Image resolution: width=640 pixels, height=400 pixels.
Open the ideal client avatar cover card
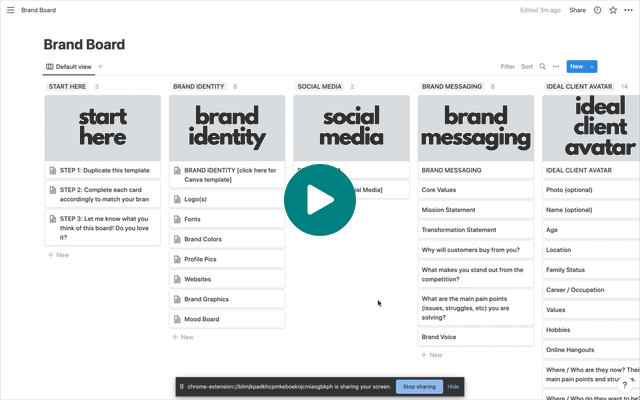[x=591, y=128]
